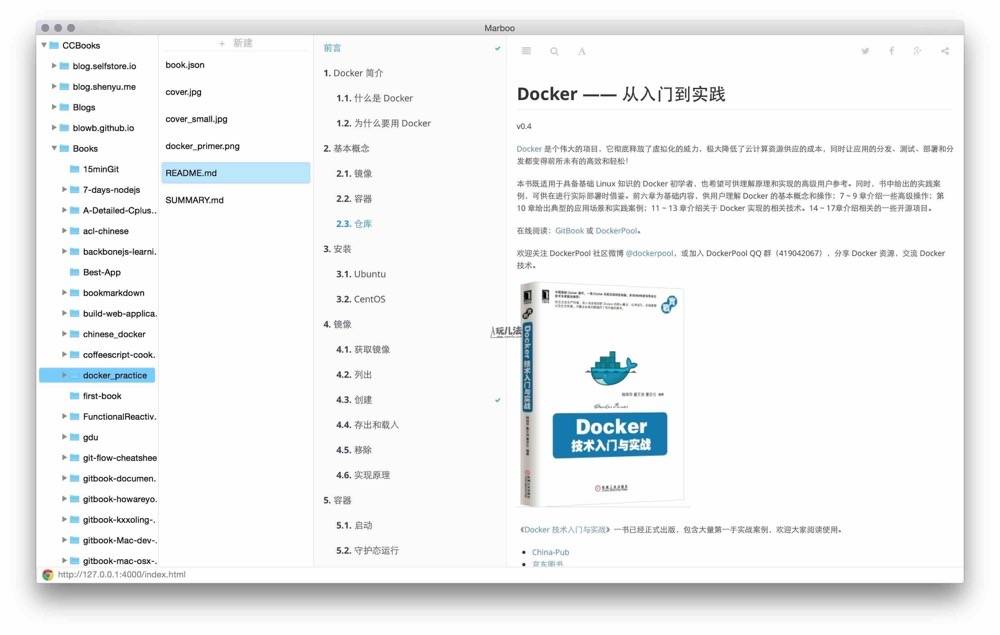Expand the 7-days-nodejs folder
This screenshot has width=1000, height=635.
(x=64, y=189)
